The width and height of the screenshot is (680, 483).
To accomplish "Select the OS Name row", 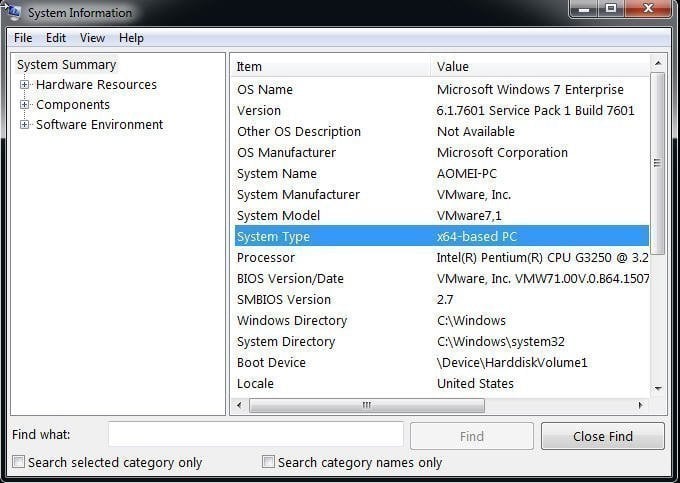I will point(441,90).
